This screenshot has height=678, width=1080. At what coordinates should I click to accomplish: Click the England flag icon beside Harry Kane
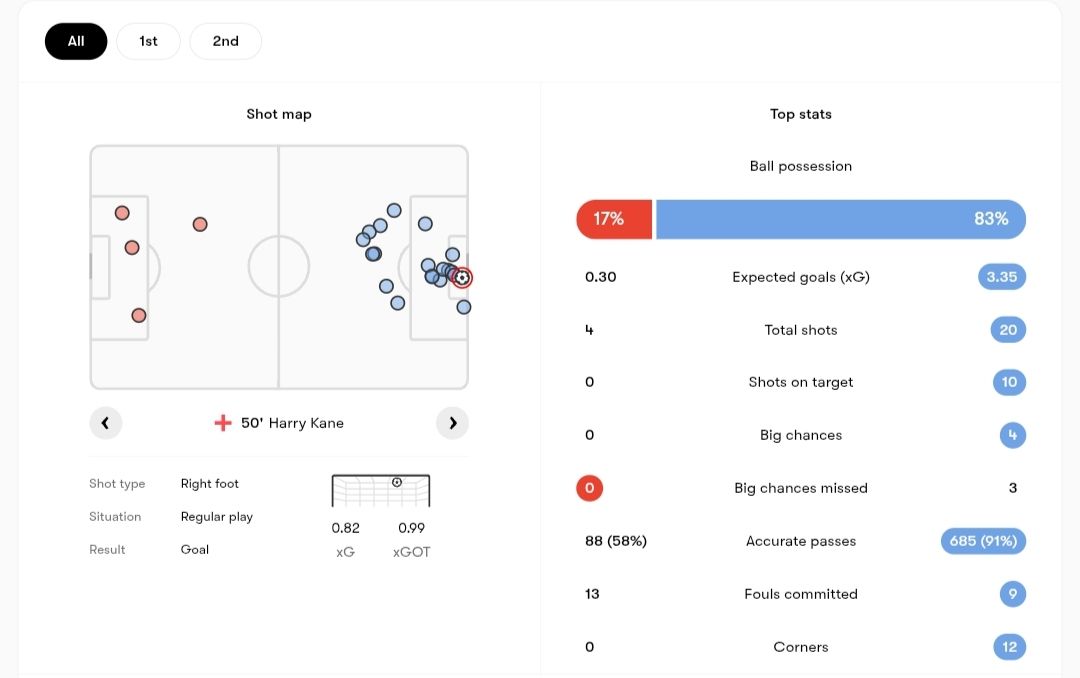coord(223,423)
